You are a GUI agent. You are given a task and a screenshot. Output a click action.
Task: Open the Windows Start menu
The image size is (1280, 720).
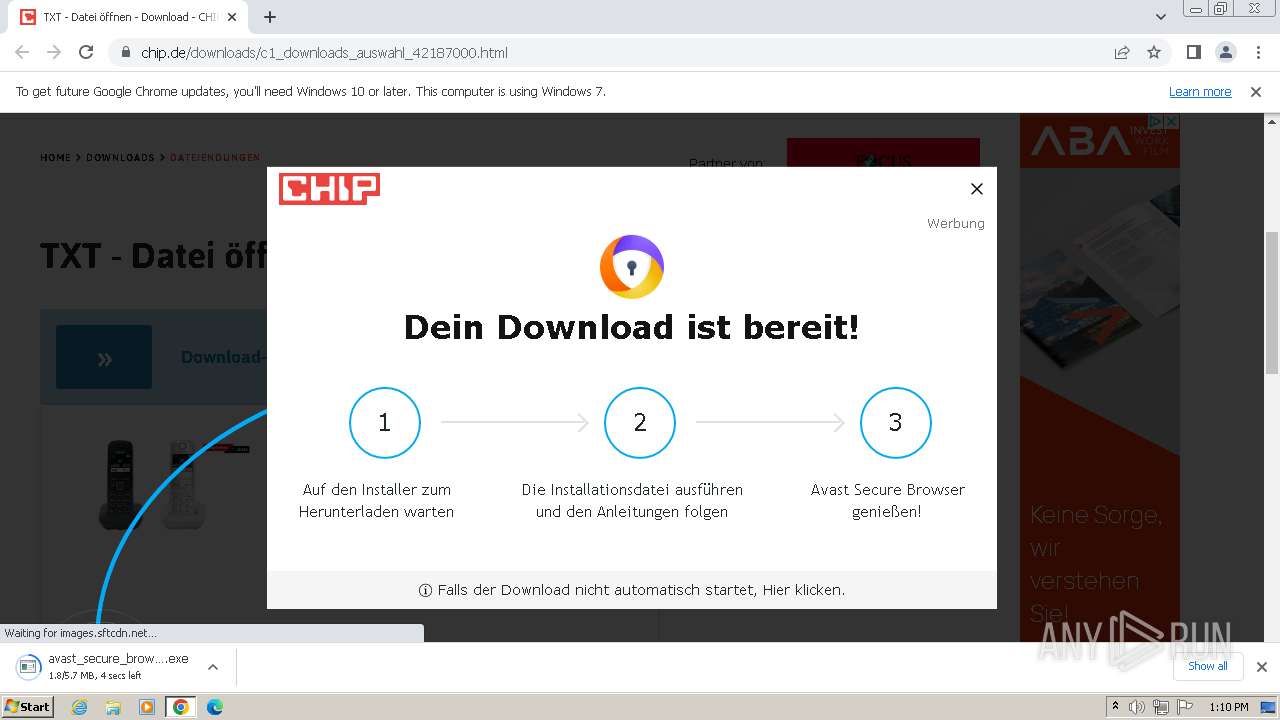point(28,706)
